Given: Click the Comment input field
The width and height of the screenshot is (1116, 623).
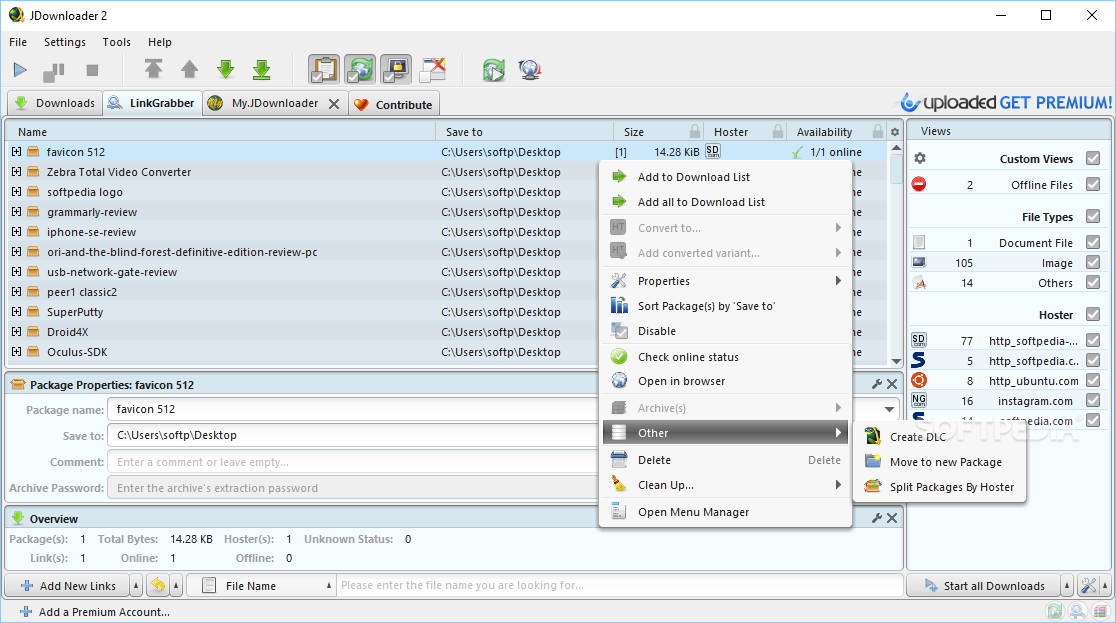Looking at the screenshot, I should pyautogui.click(x=352, y=462).
